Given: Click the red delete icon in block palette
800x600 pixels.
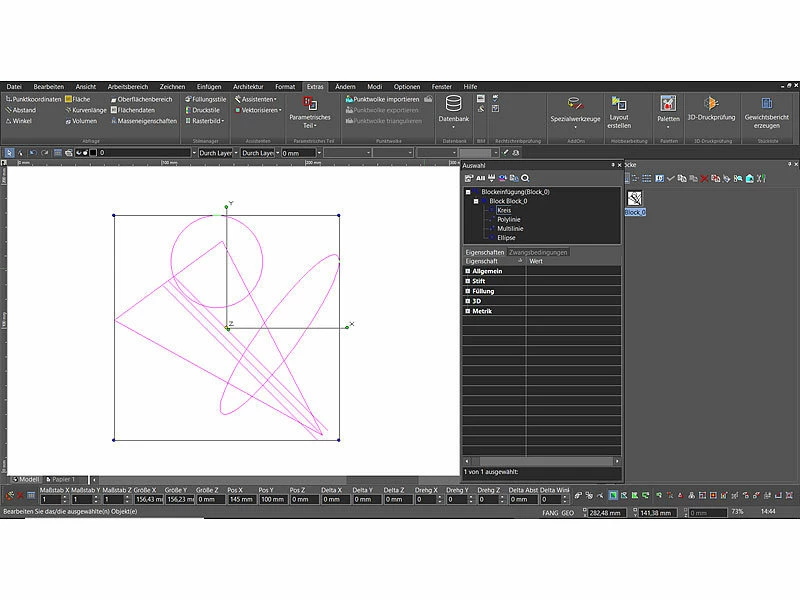Looking at the screenshot, I should pyautogui.click(x=703, y=178).
